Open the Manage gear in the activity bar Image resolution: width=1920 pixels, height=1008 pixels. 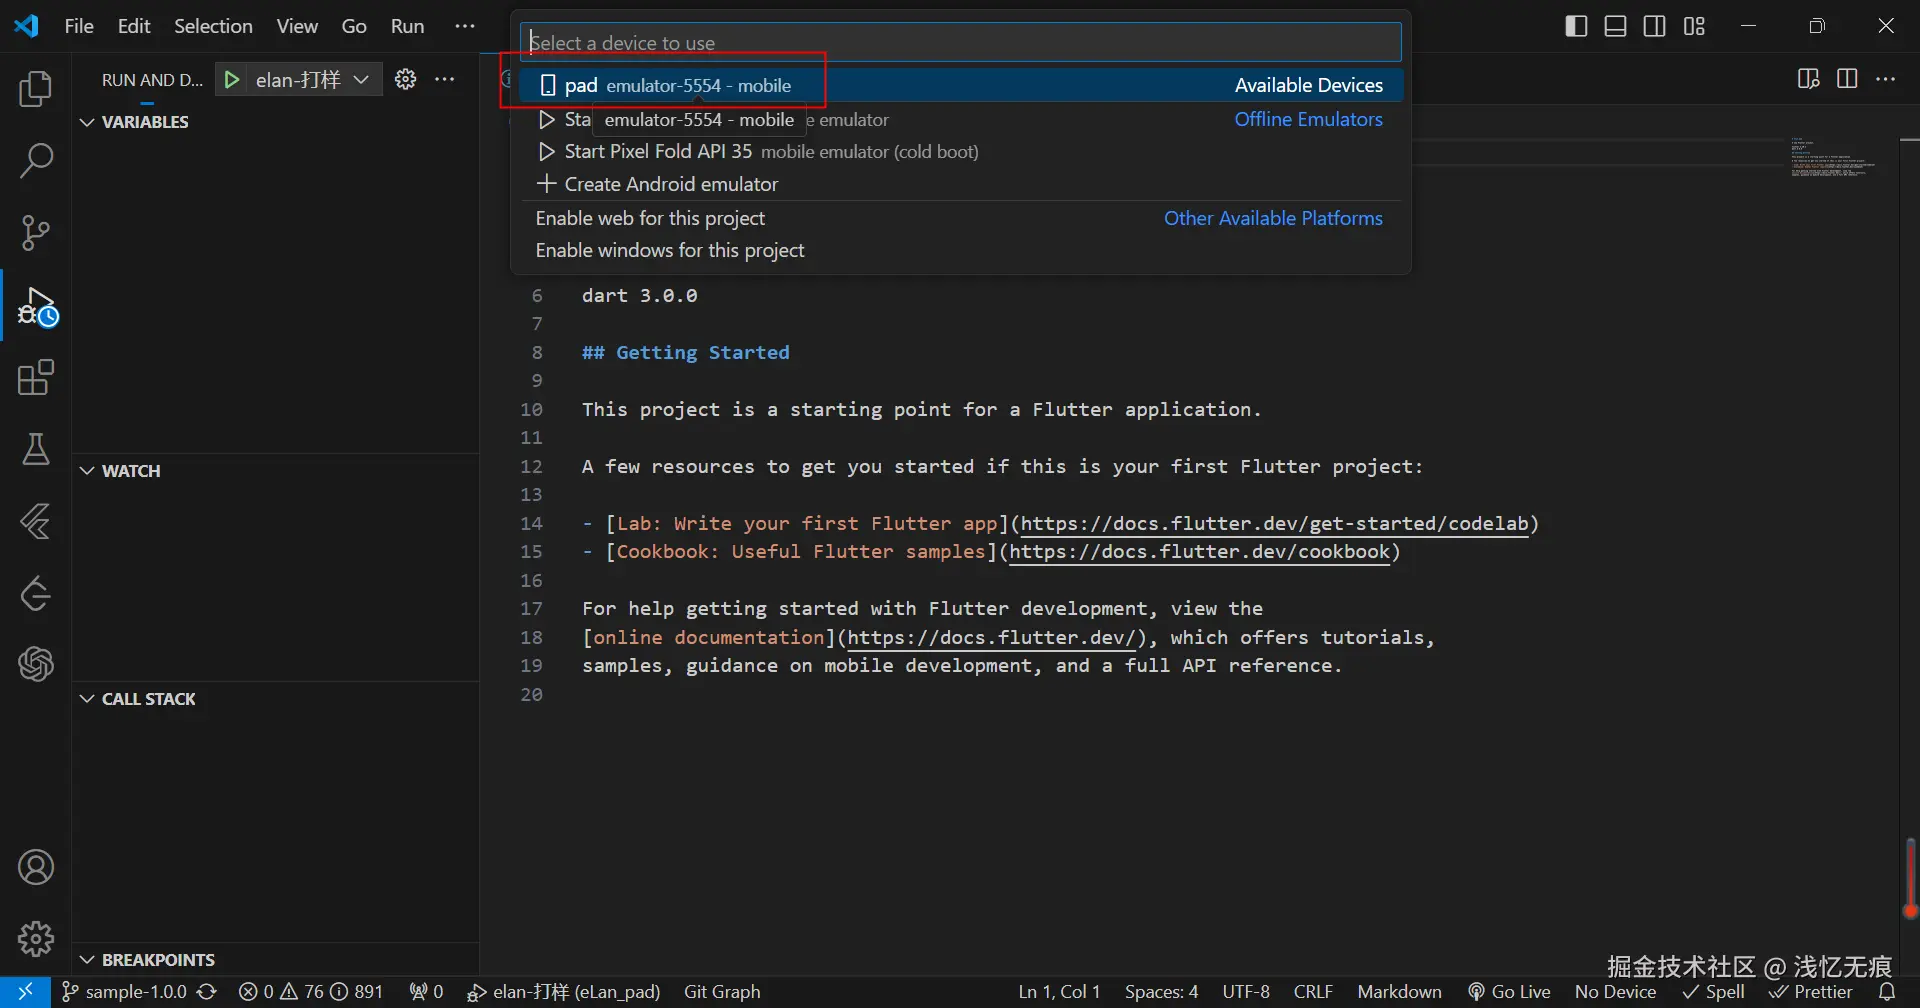tap(36, 939)
